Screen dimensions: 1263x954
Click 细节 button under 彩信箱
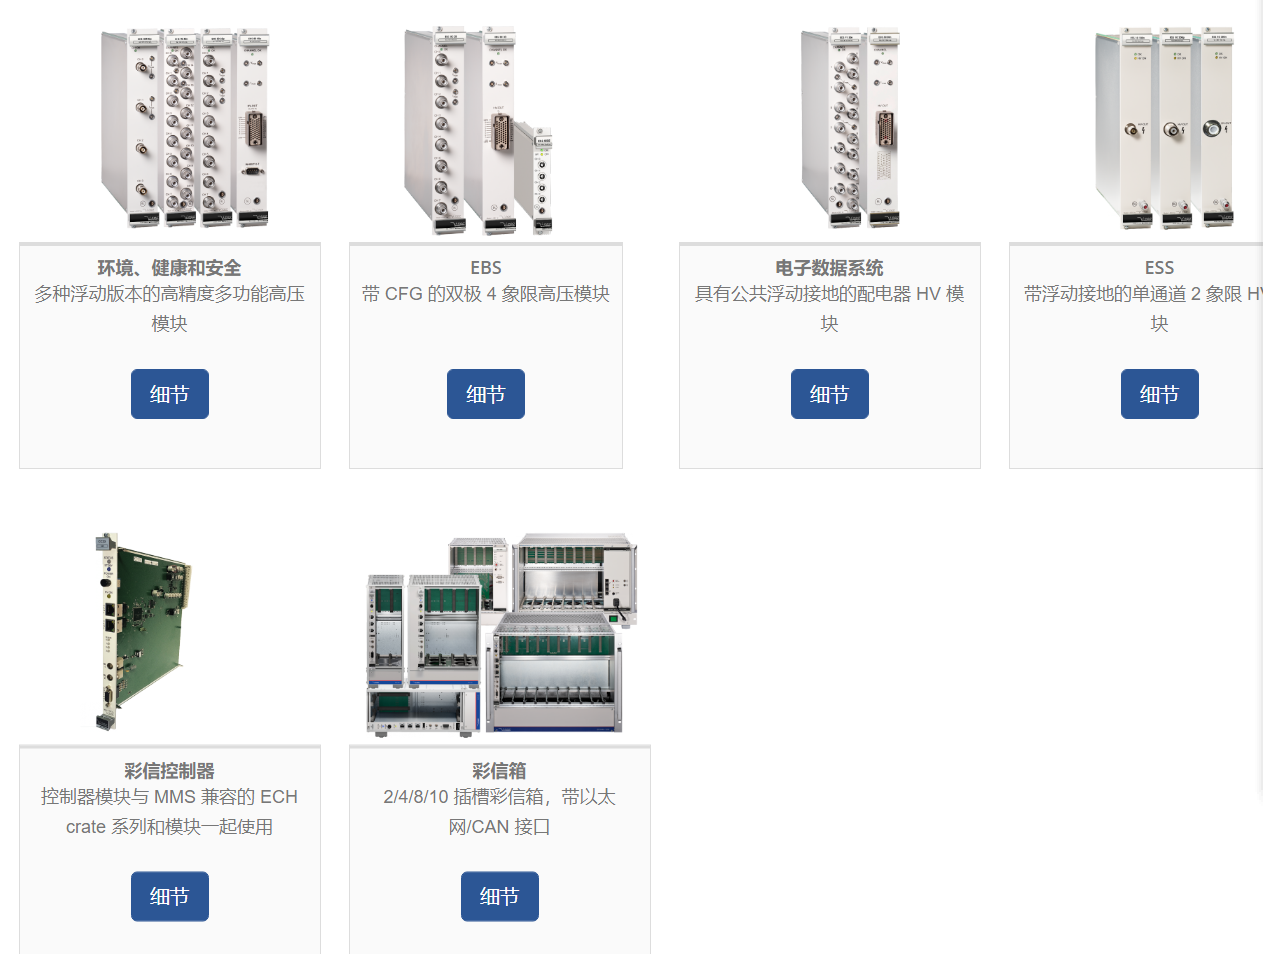(500, 897)
